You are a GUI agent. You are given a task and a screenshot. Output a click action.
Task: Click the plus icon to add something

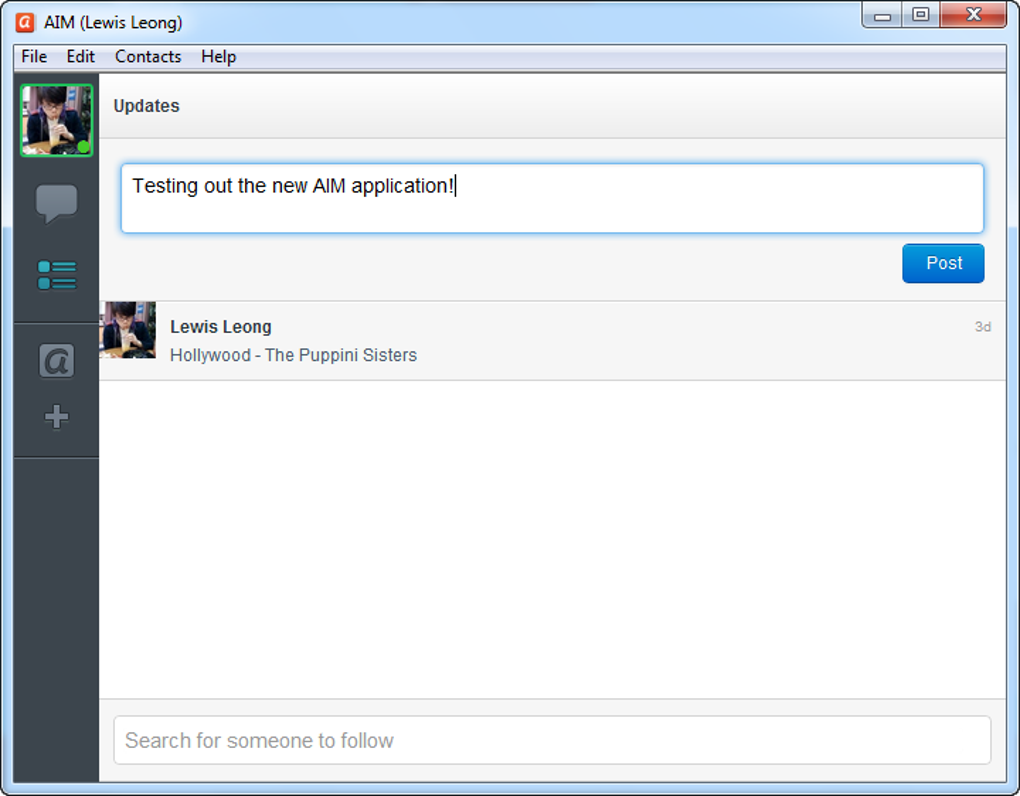(56, 416)
